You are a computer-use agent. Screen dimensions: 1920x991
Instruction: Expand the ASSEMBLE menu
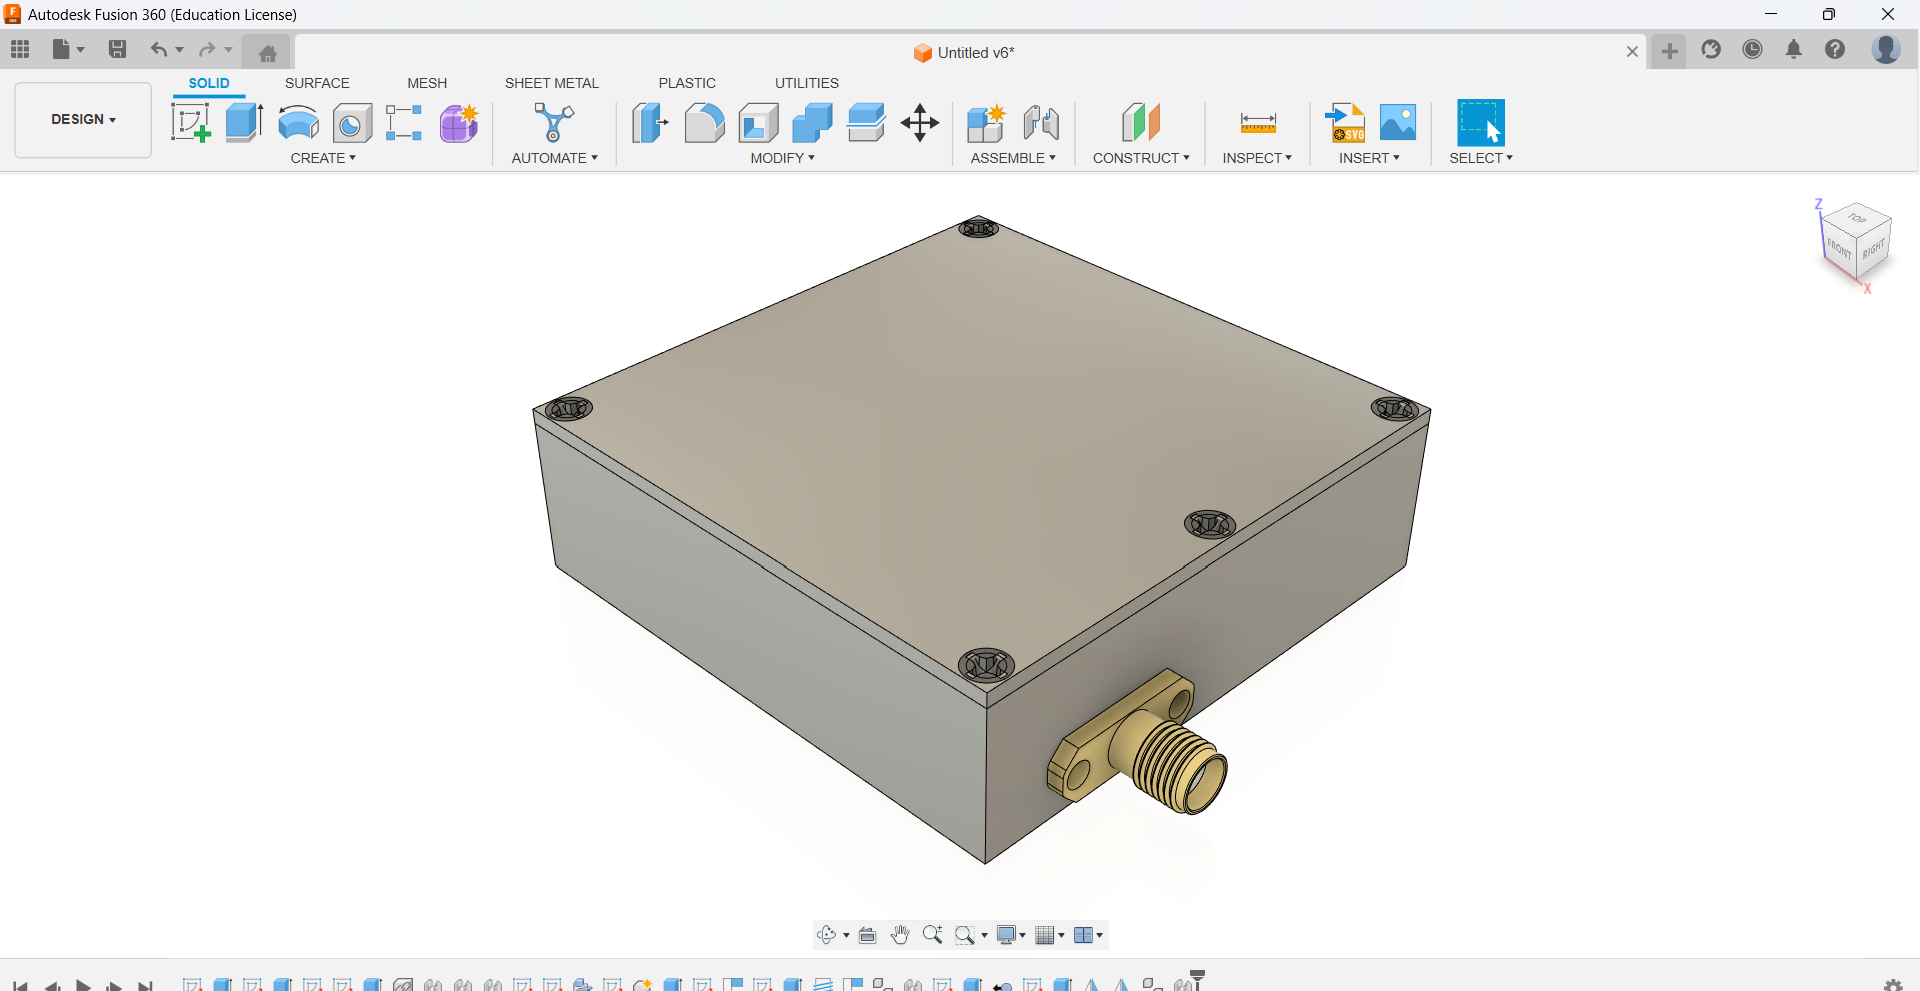tap(1013, 158)
